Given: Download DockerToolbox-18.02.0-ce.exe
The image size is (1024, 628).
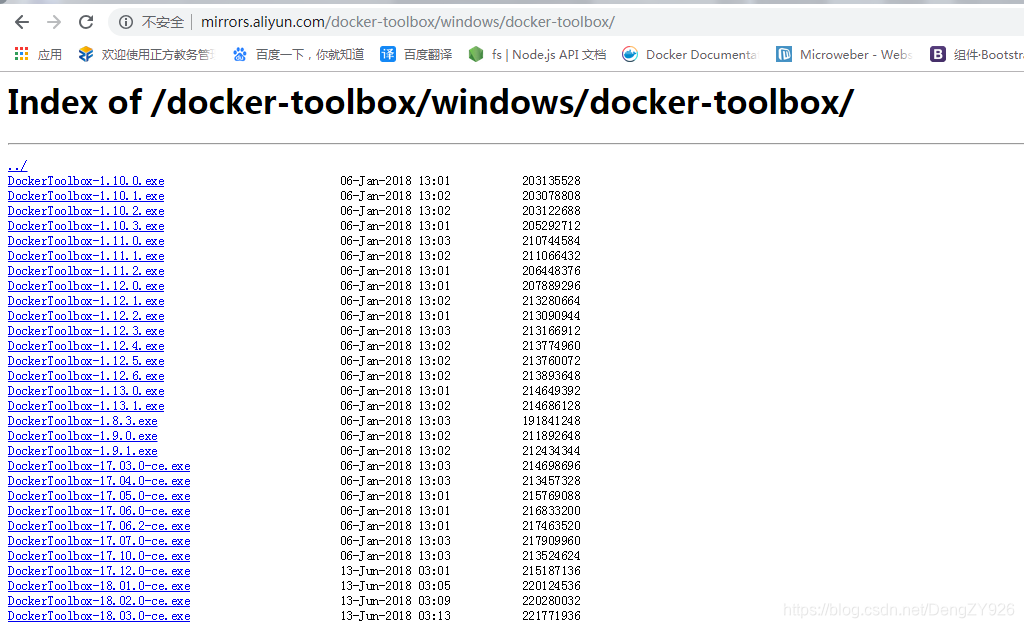Looking at the screenshot, I should 99,601.
